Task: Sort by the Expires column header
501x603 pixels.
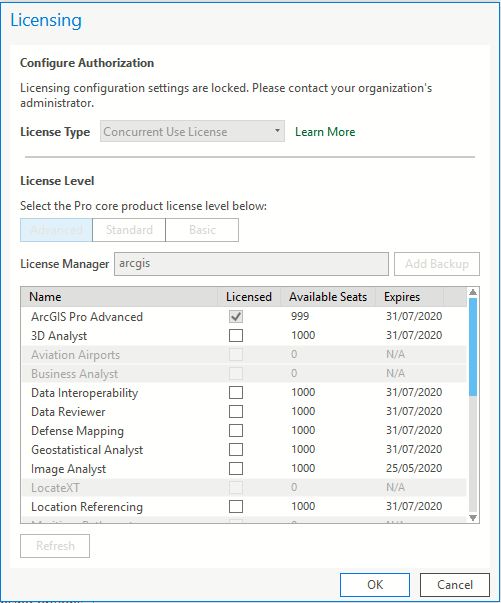Action: pyautogui.click(x=409, y=297)
